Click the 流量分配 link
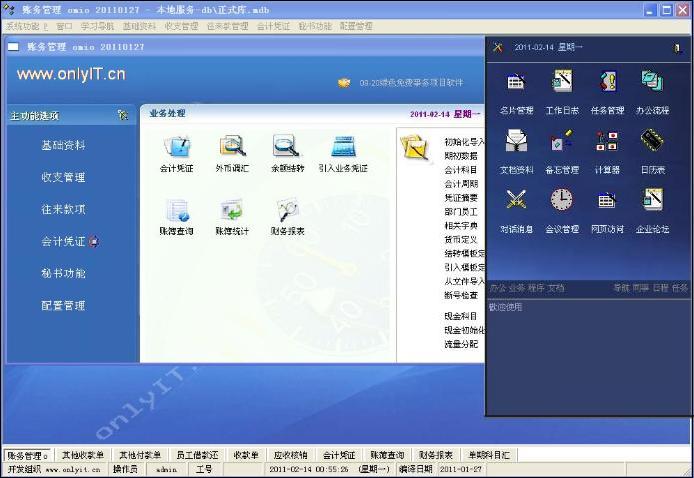 coord(461,344)
